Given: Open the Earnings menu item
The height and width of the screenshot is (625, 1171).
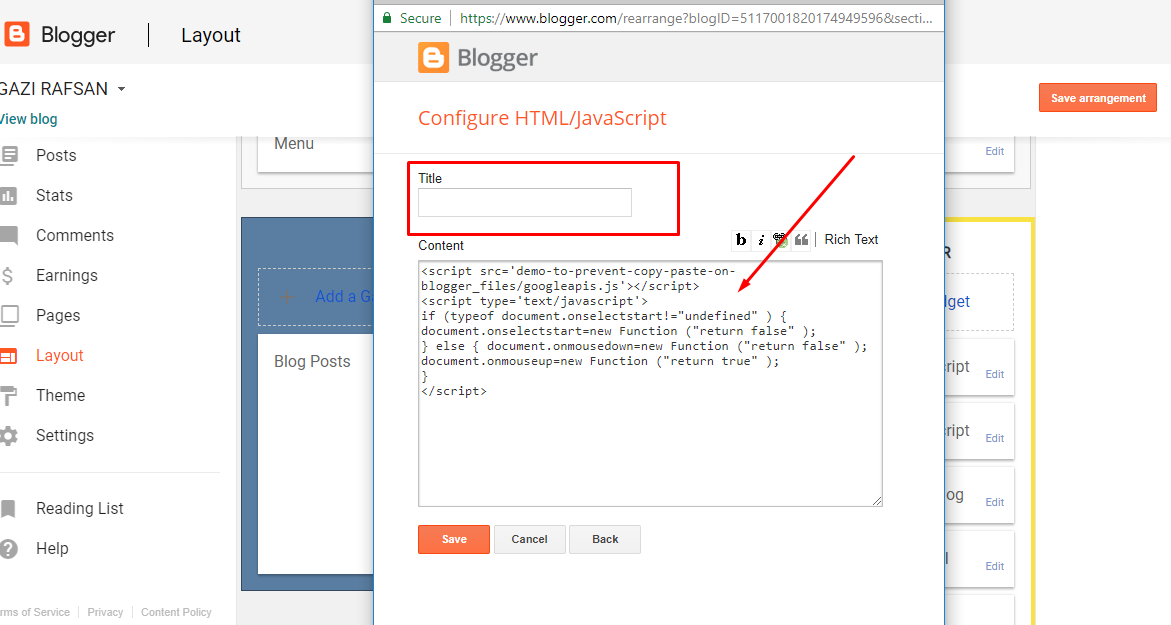Looking at the screenshot, I should [66, 276].
